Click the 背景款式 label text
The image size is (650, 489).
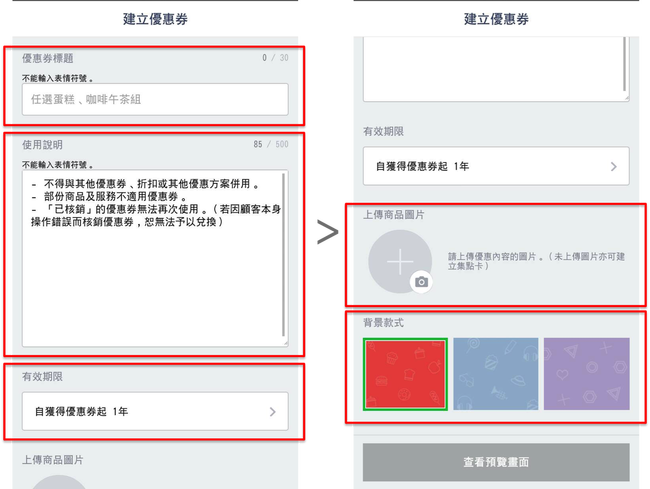coord(383,322)
